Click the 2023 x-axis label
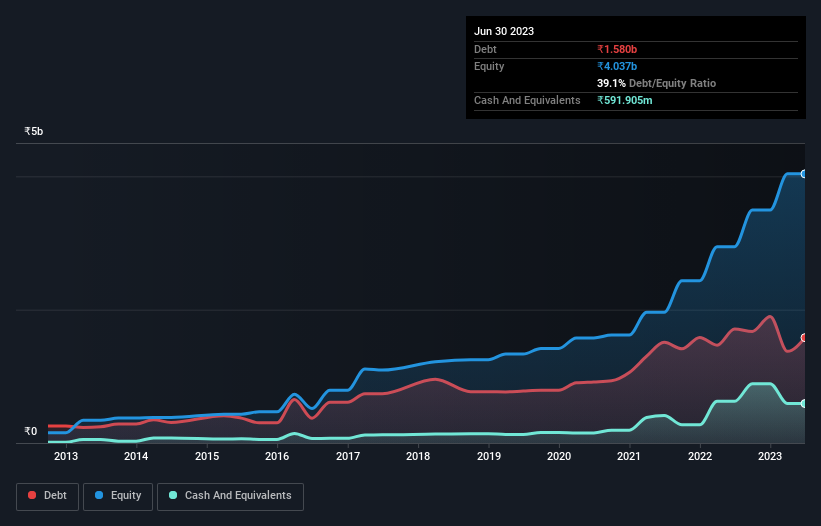 pyautogui.click(x=770, y=456)
